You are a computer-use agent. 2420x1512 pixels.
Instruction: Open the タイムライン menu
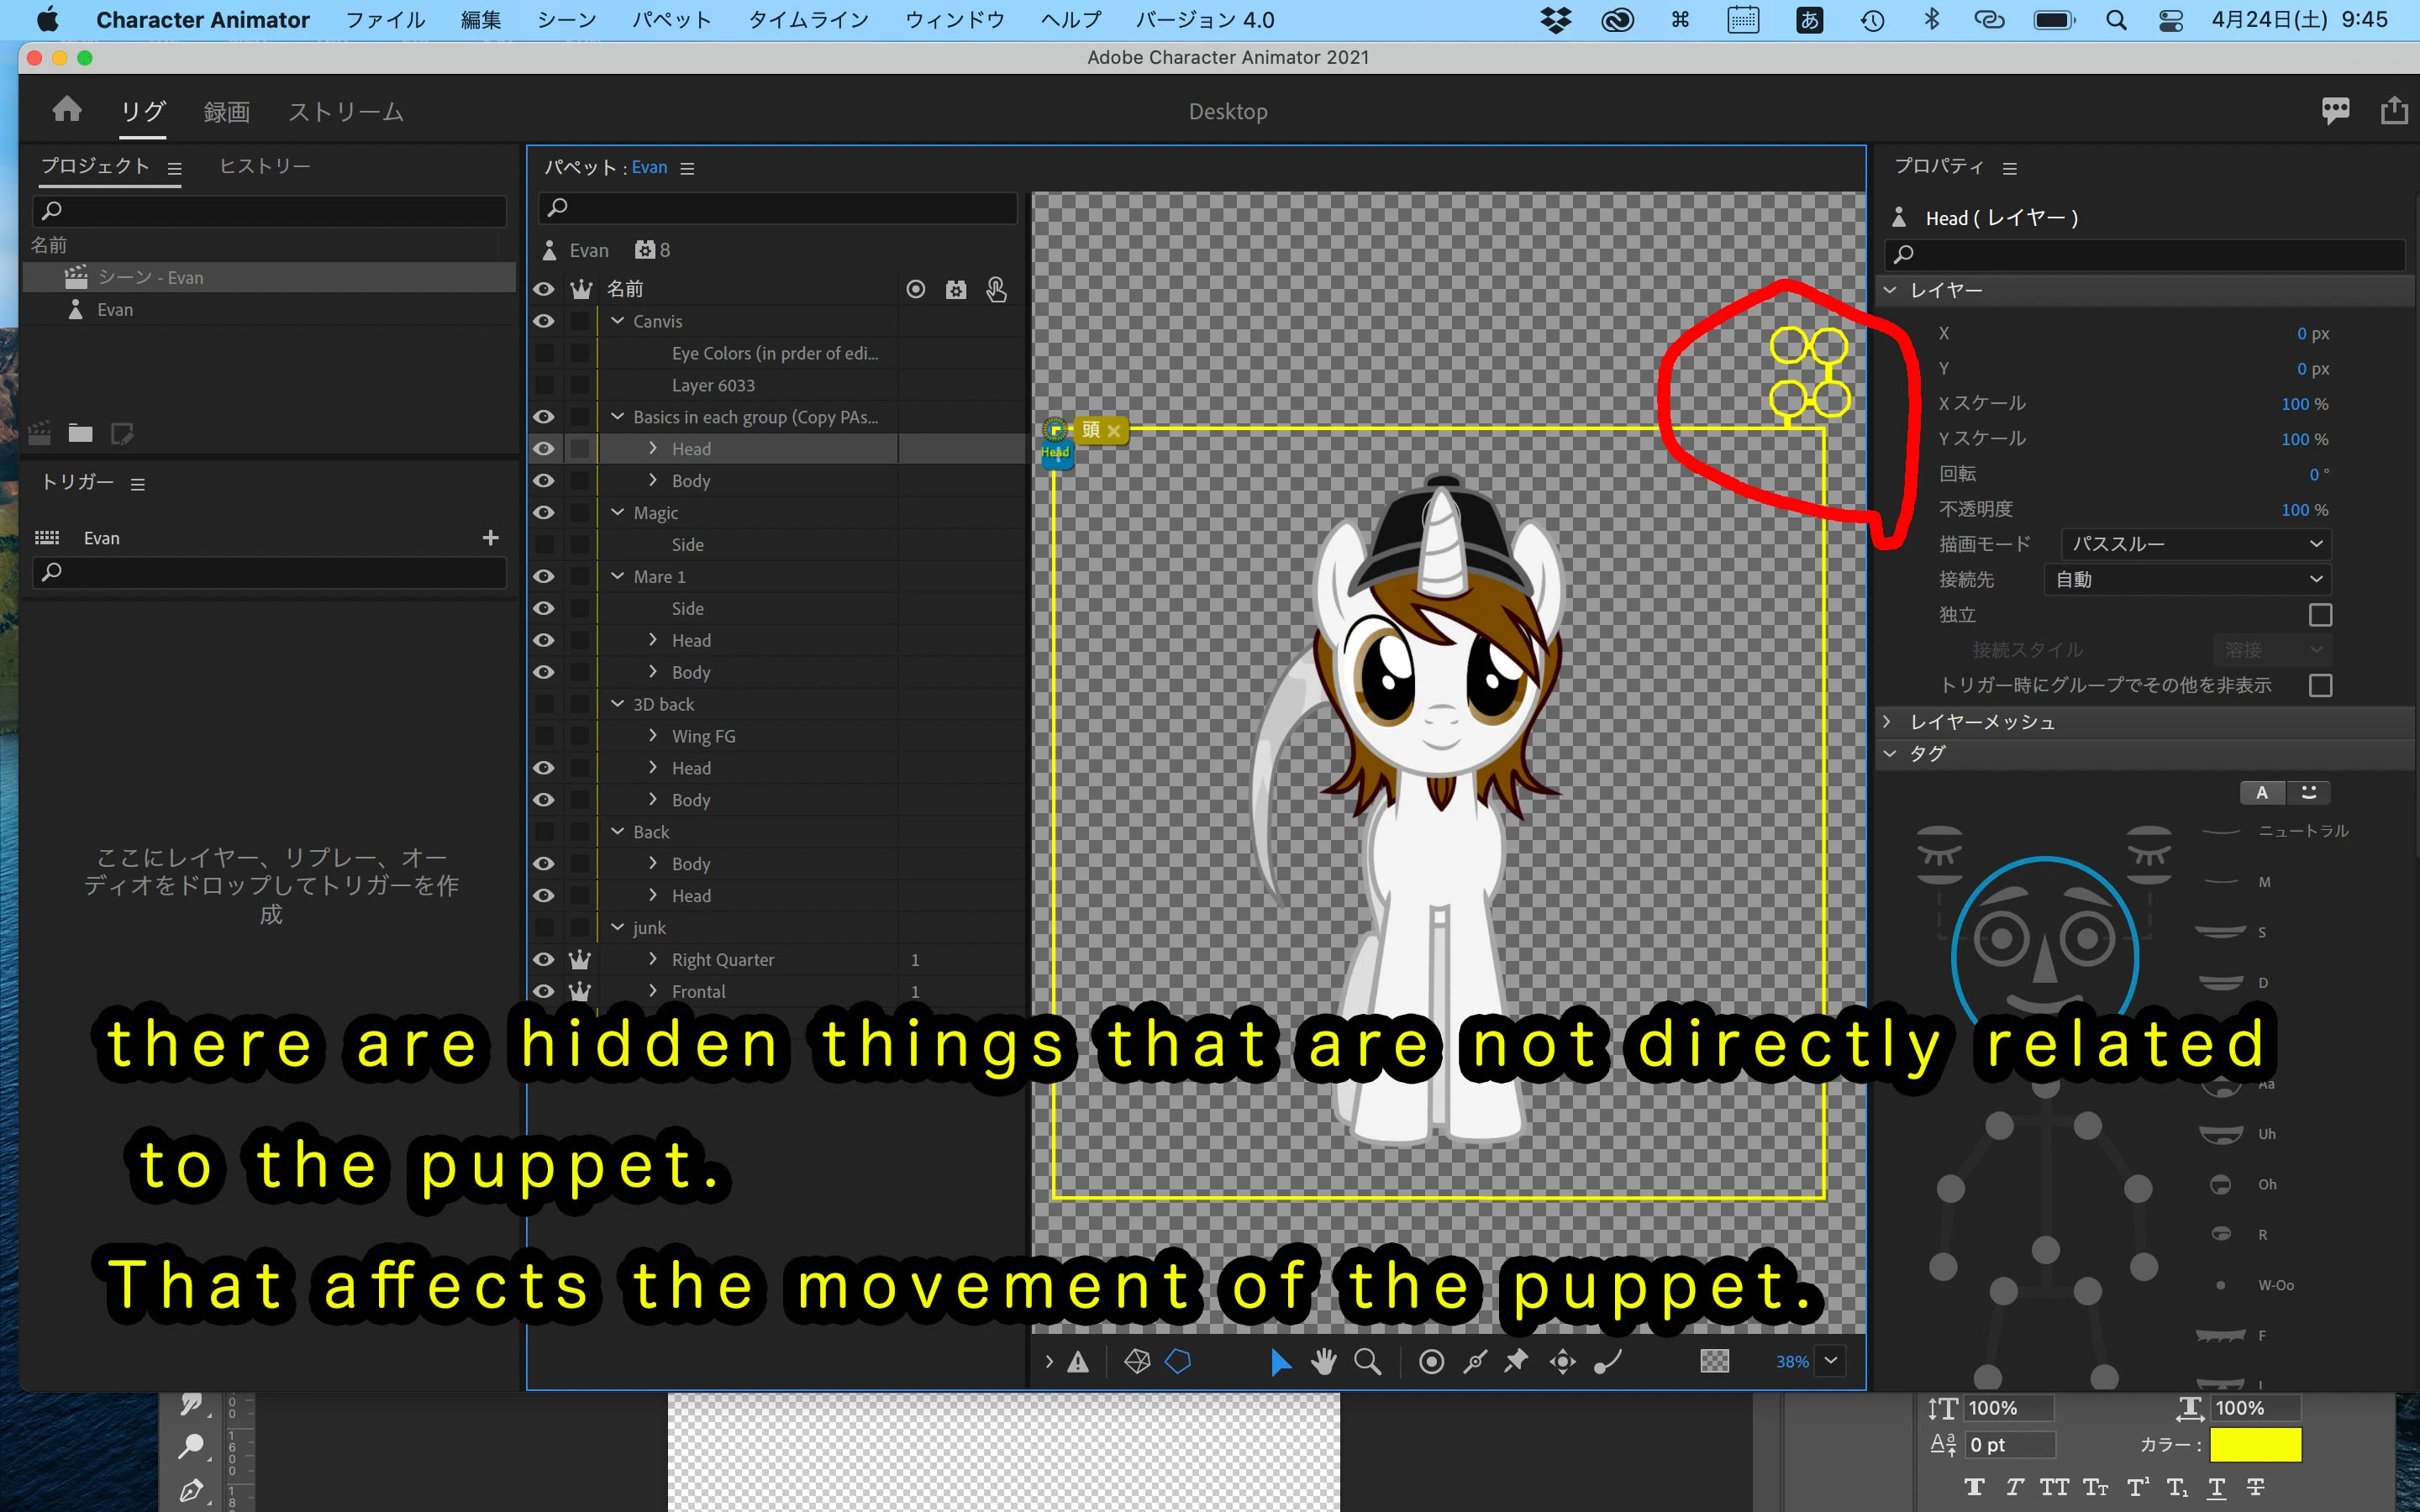tap(808, 20)
